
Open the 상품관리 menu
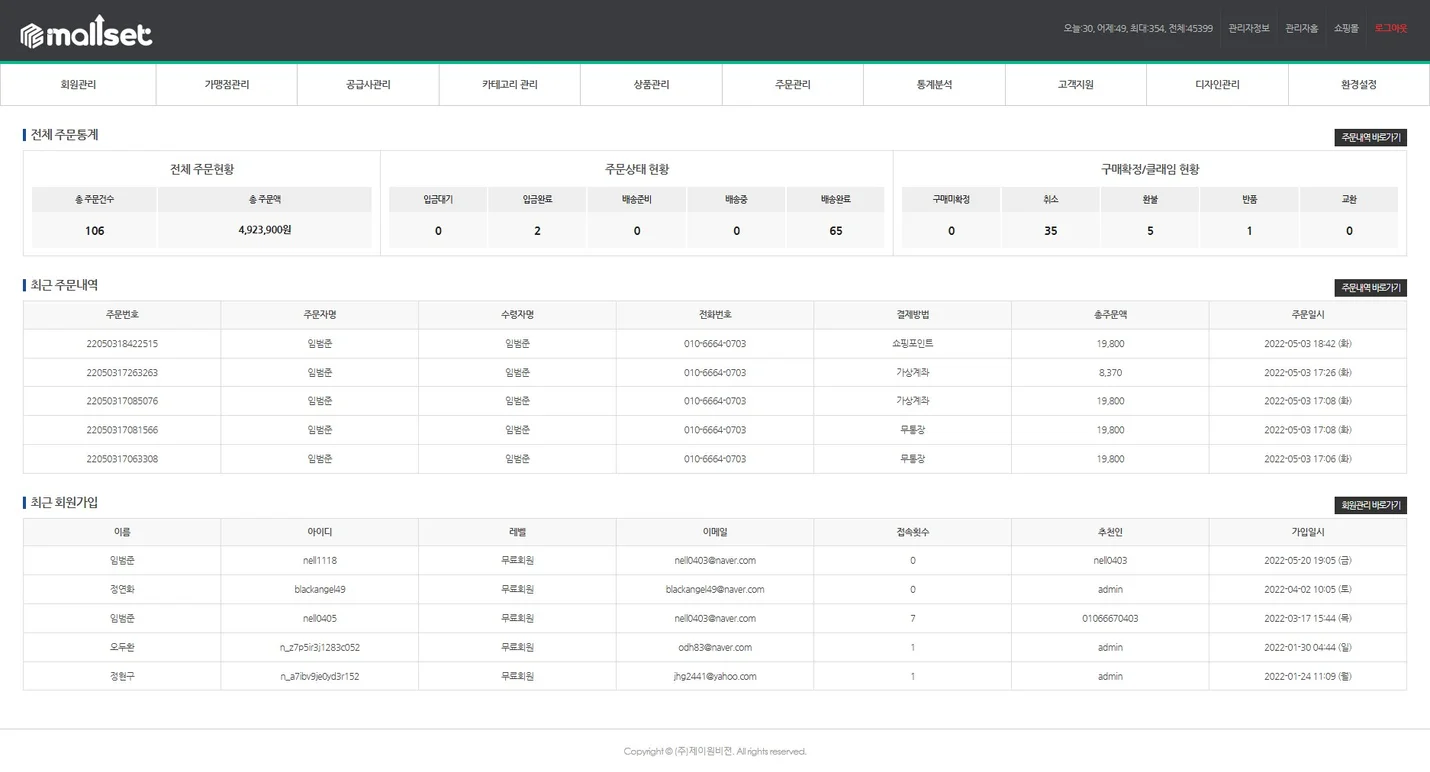[x=651, y=85]
